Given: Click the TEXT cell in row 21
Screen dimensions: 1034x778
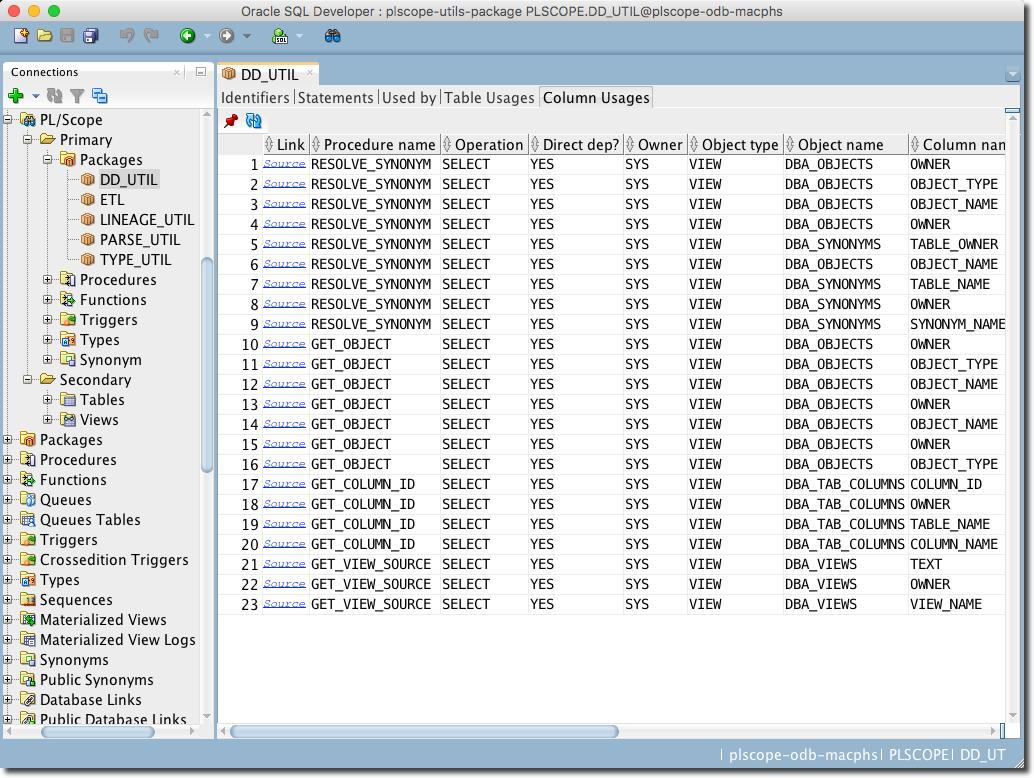Looking at the screenshot, I should tap(958, 564).
